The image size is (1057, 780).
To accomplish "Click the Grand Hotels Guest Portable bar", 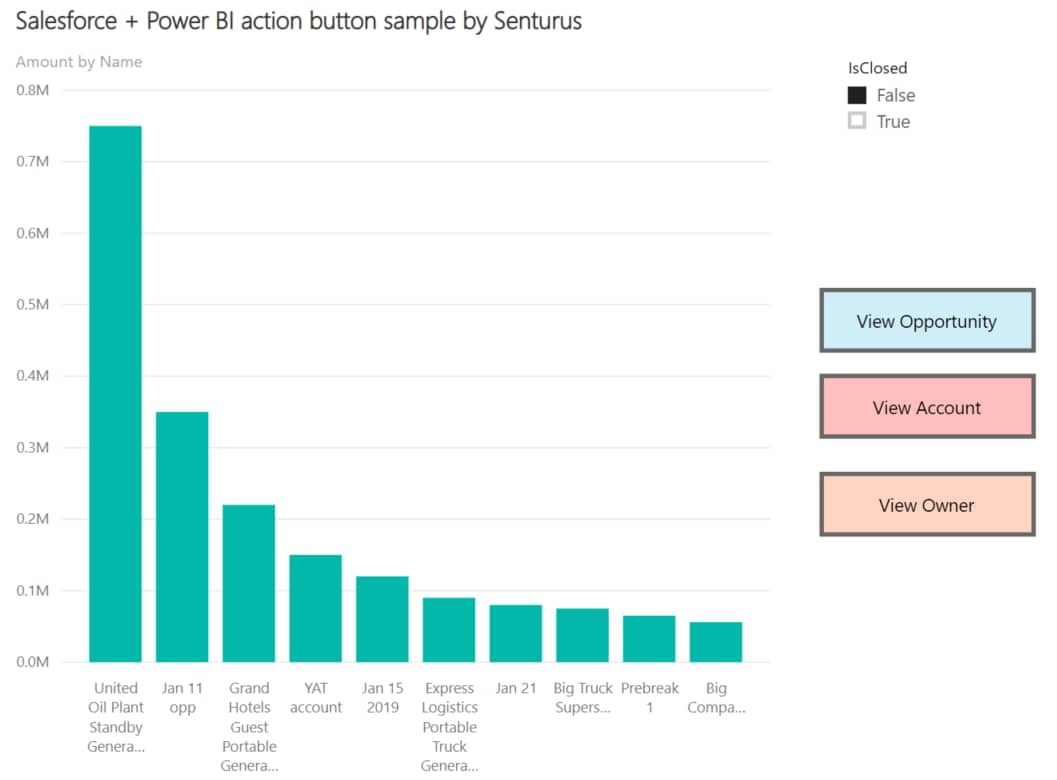I will pos(248,583).
